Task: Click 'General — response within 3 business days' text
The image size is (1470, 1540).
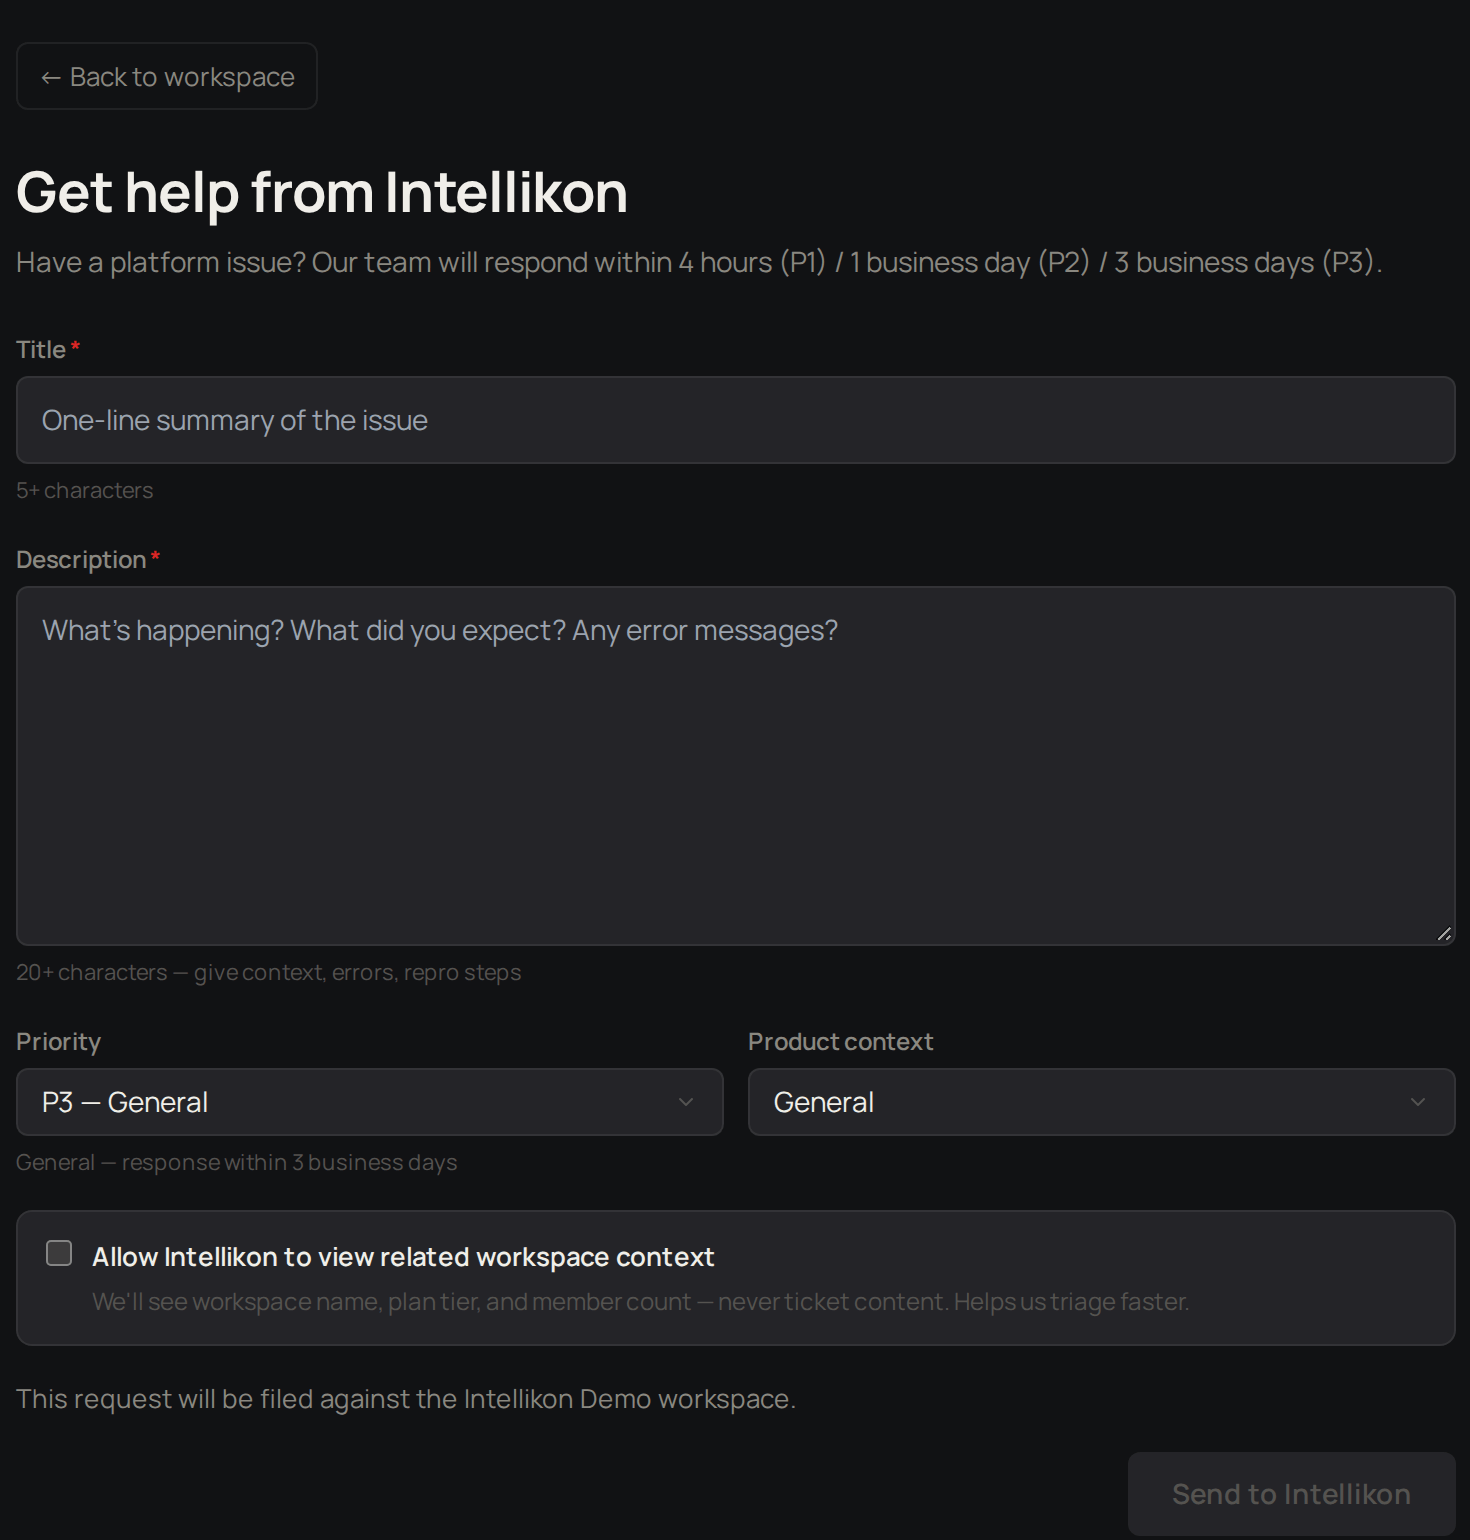Action: tap(237, 1162)
